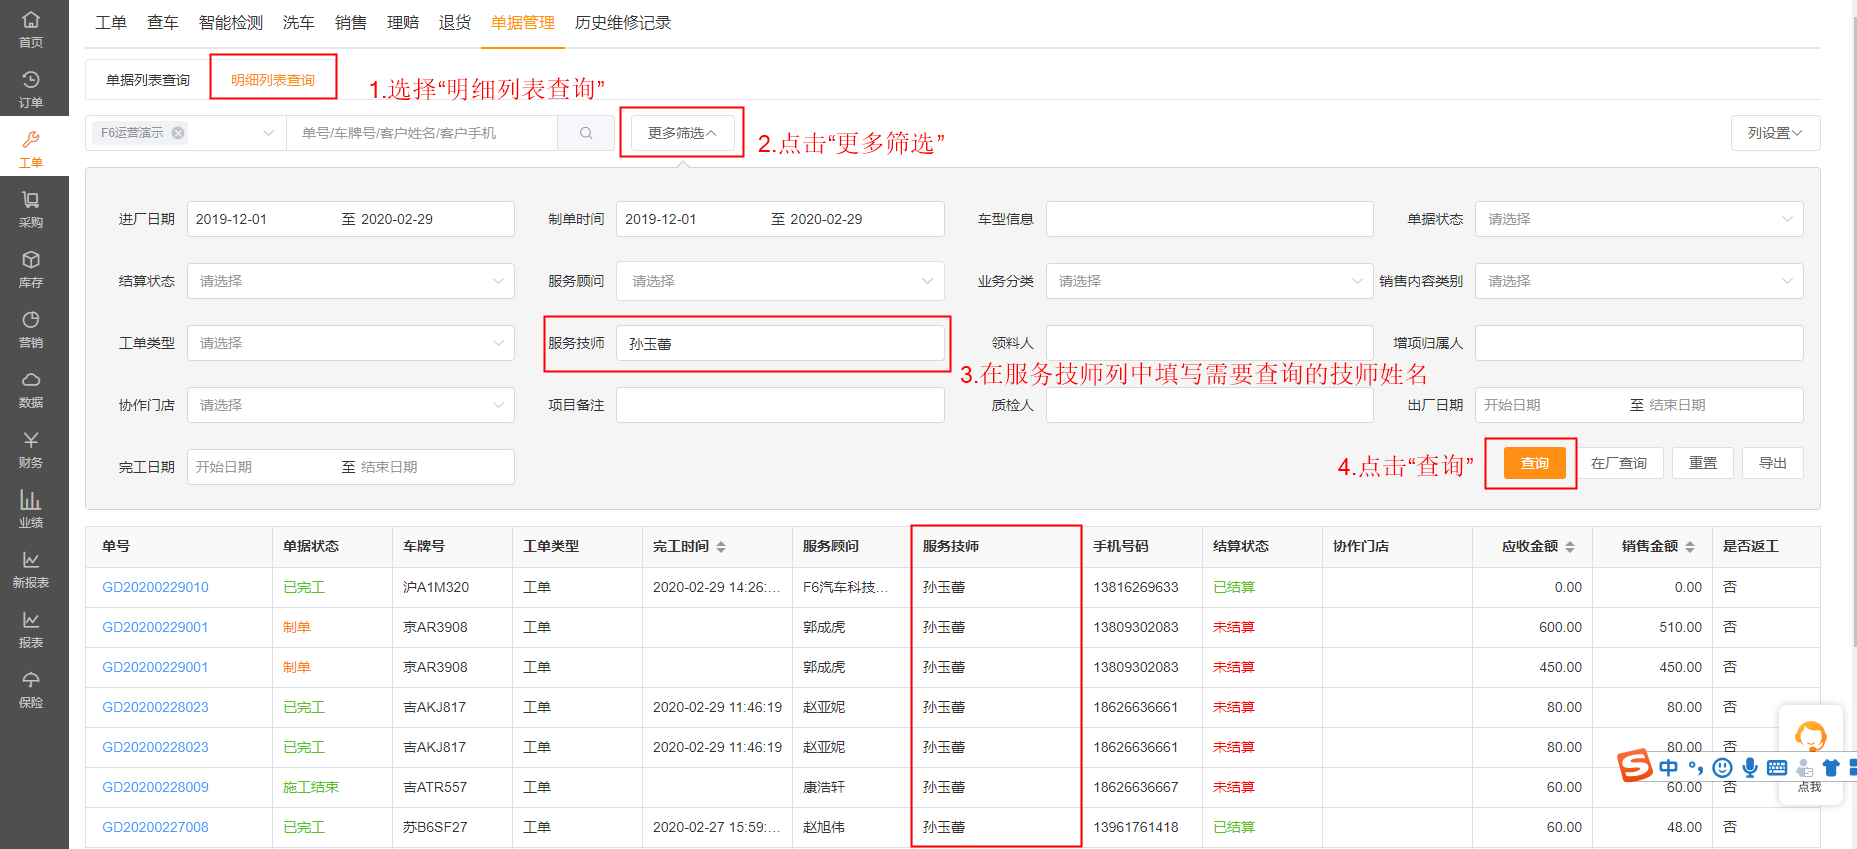
Task: Click the order/plate/customer search box
Action: click(x=422, y=133)
